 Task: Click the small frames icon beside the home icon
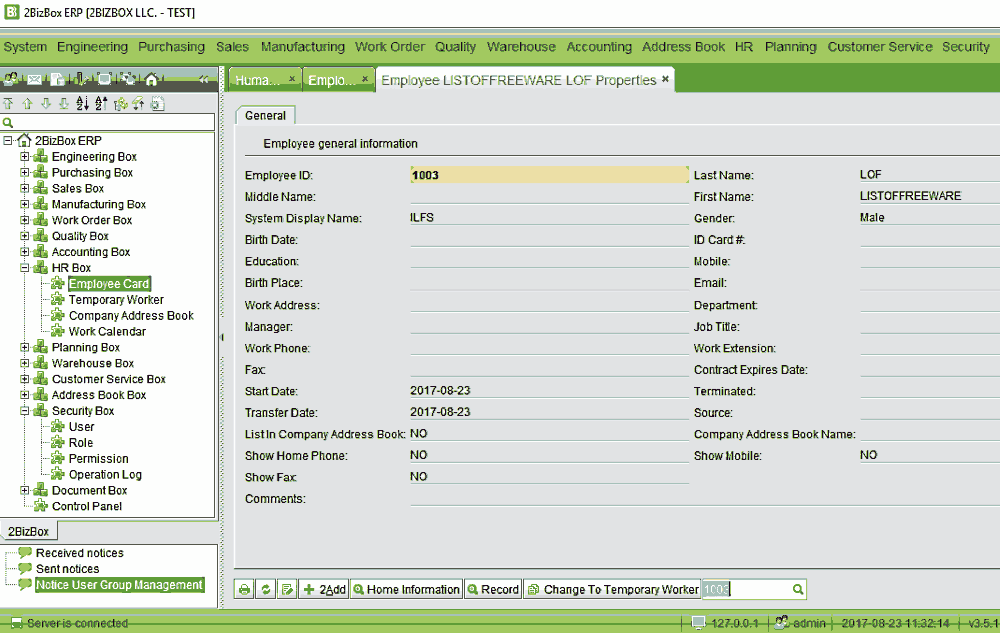128,79
